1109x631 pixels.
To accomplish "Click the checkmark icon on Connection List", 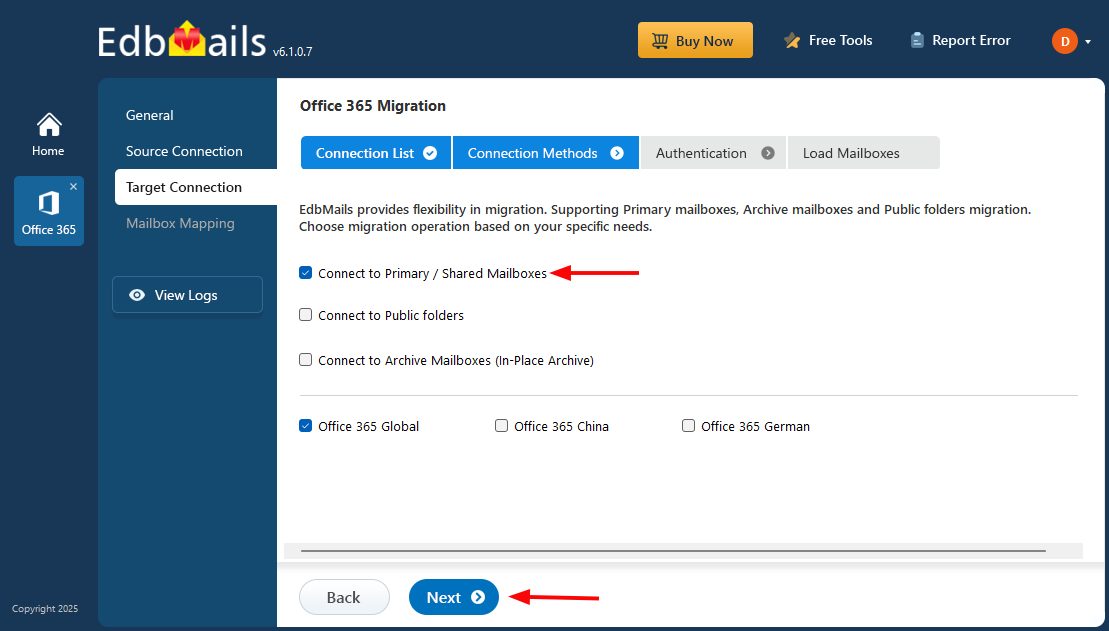I will point(430,153).
